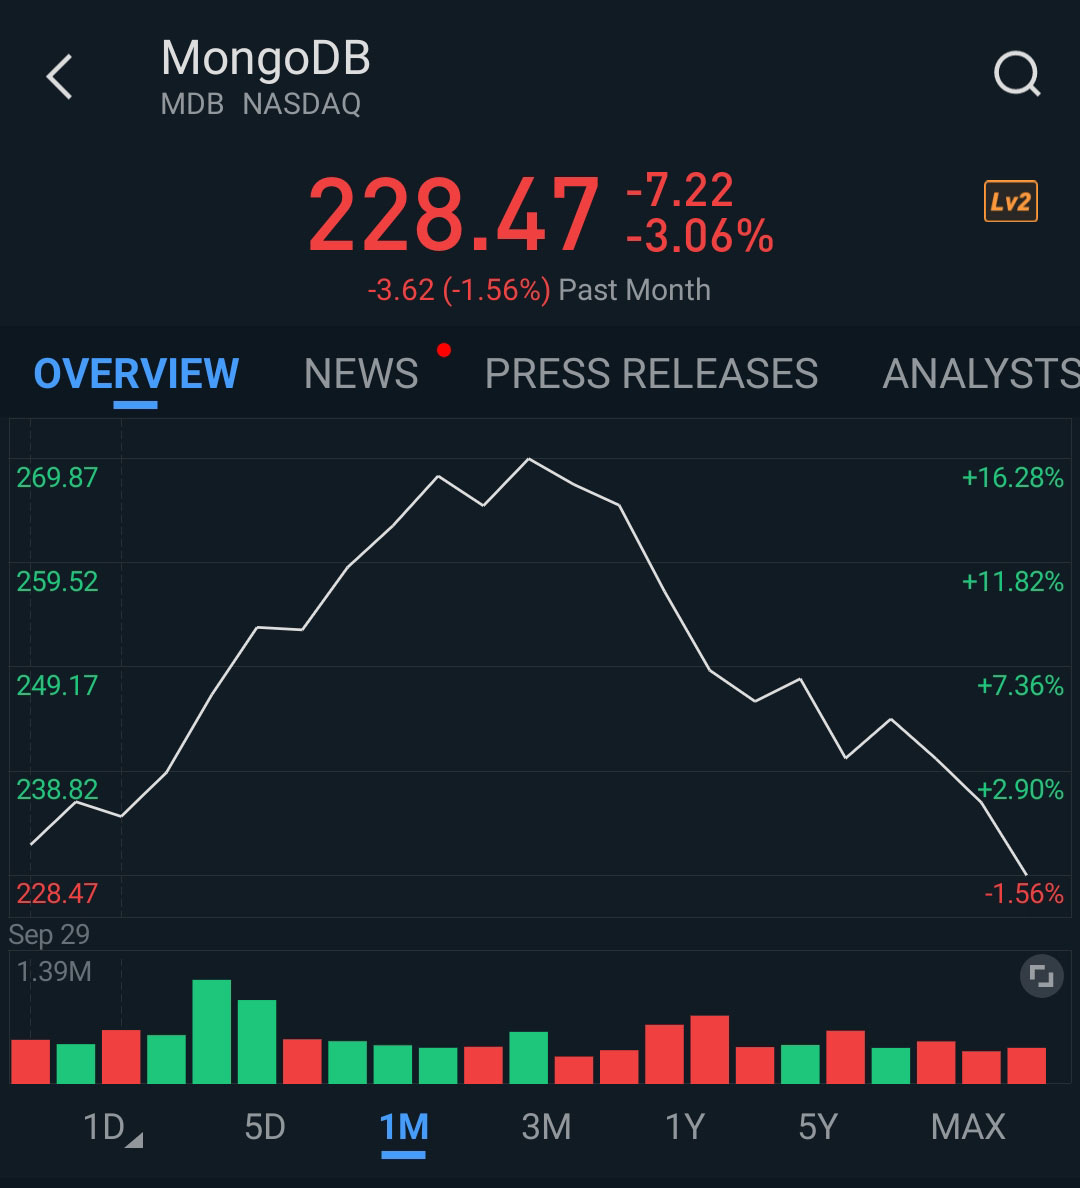Tap the +7.36% axis label
This screenshot has height=1188, width=1080.
(x=1020, y=686)
